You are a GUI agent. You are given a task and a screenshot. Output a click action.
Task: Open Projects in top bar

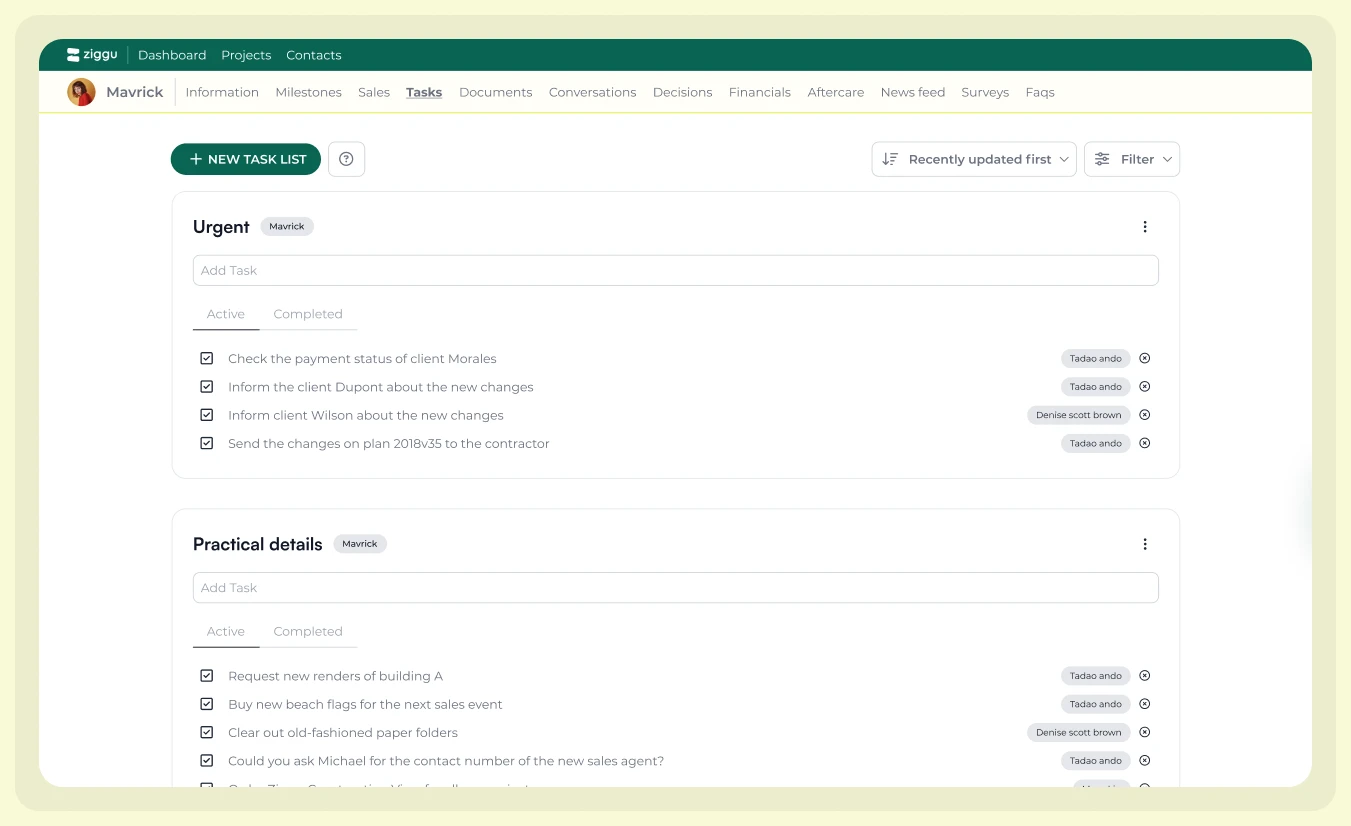click(x=246, y=55)
